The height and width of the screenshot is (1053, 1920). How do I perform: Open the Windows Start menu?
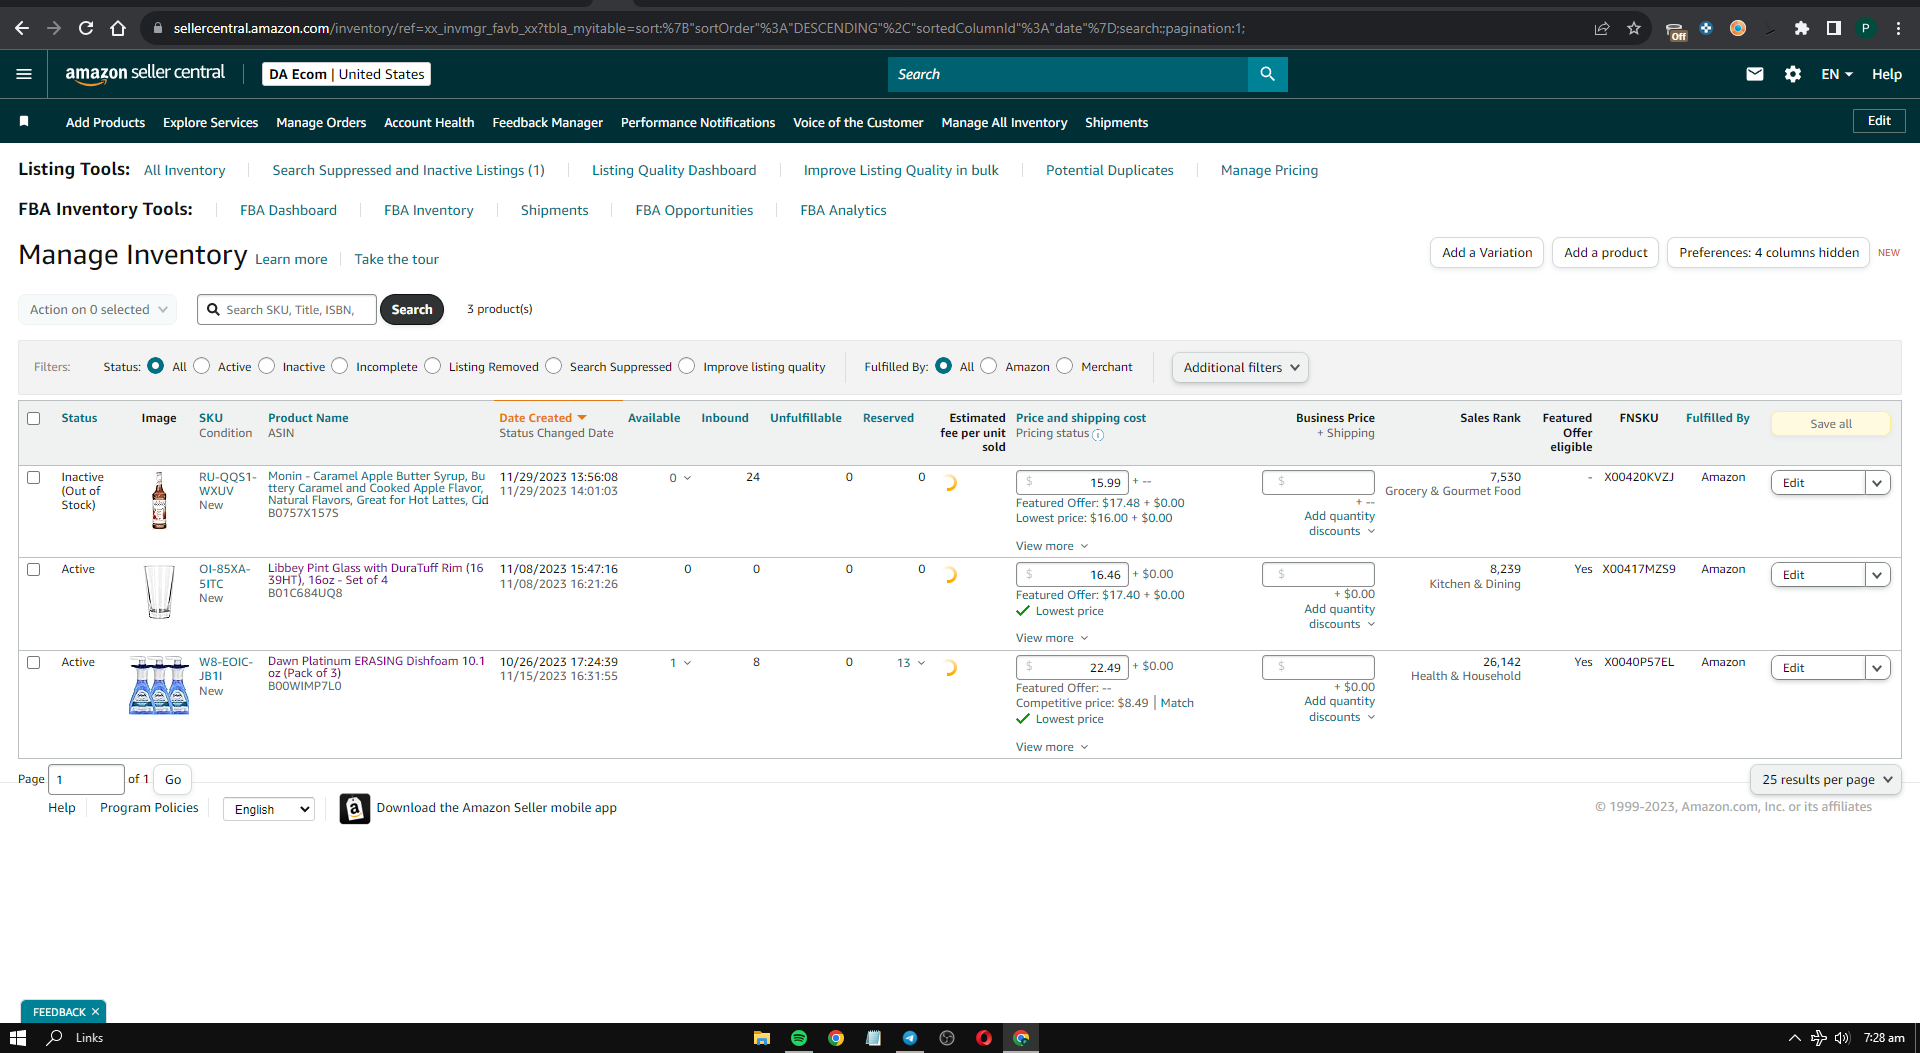pyautogui.click(x=18, y=1038)
